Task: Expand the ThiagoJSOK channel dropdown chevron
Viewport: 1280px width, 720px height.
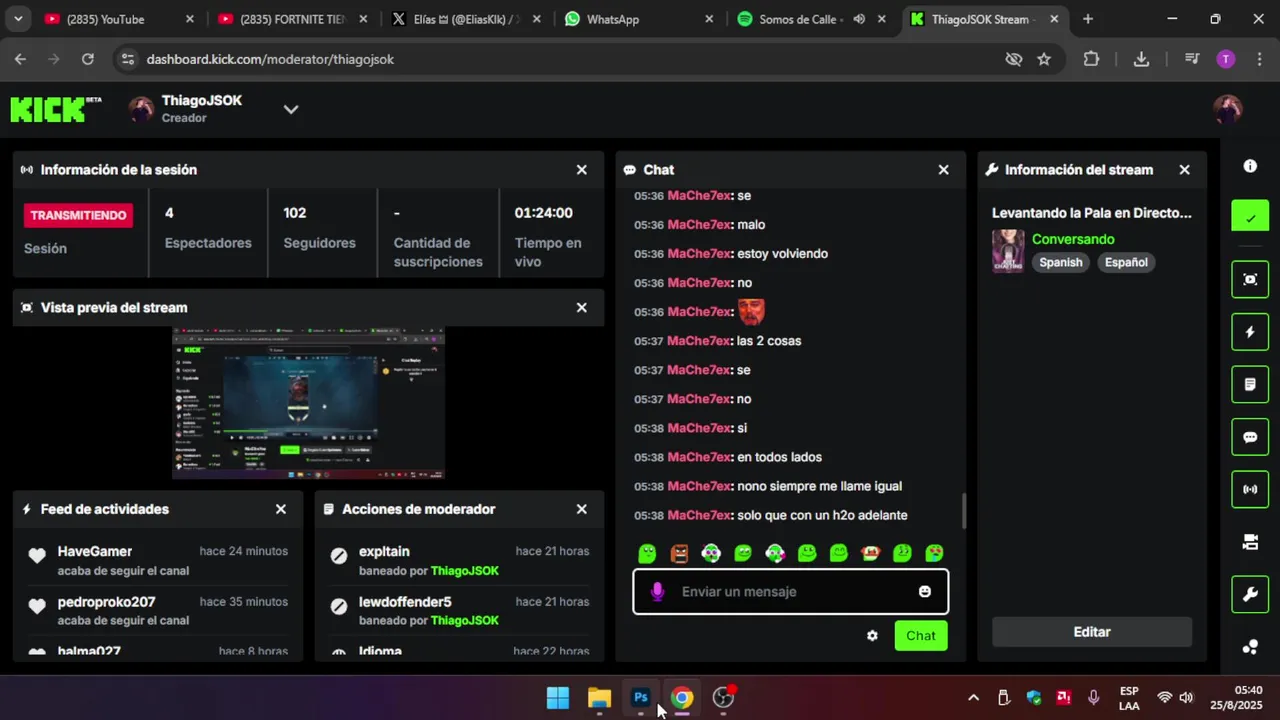Action: 291,109
